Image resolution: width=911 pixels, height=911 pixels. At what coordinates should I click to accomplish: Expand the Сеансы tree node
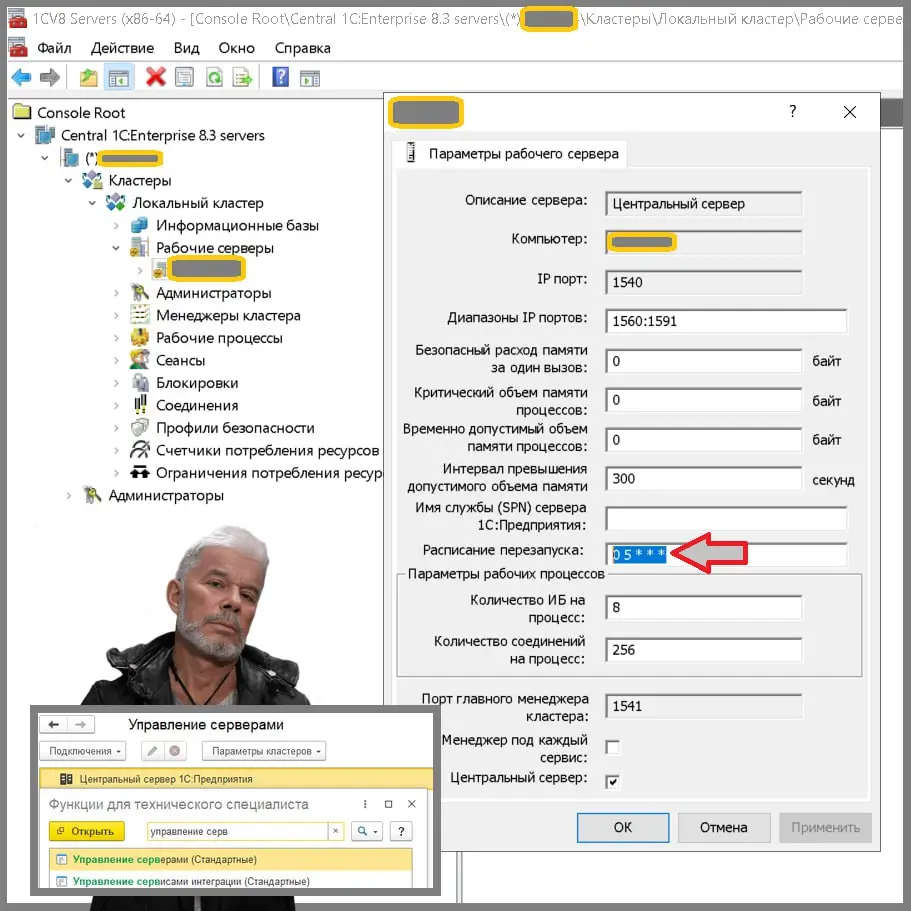point(116,360)
